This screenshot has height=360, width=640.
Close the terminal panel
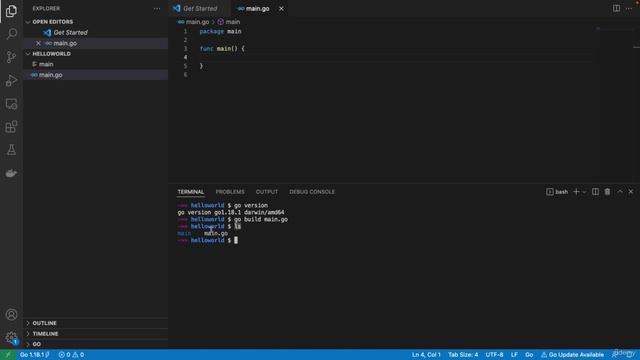coord(631,191)
